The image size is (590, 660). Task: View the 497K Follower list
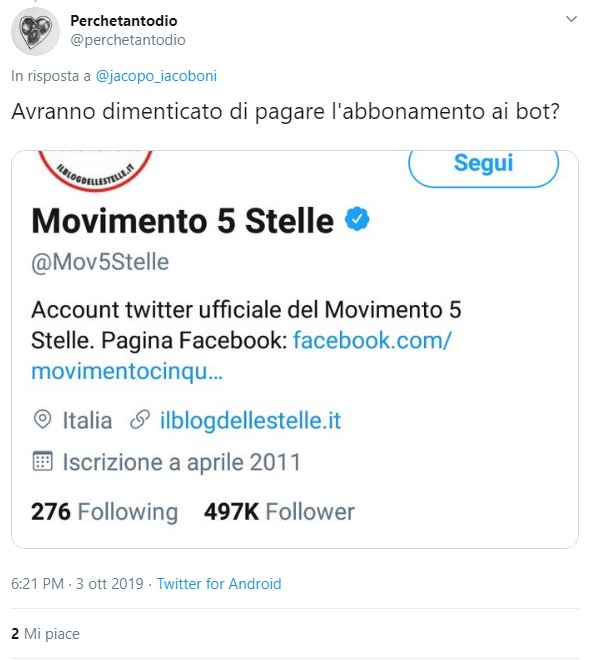tap(279, 512)
